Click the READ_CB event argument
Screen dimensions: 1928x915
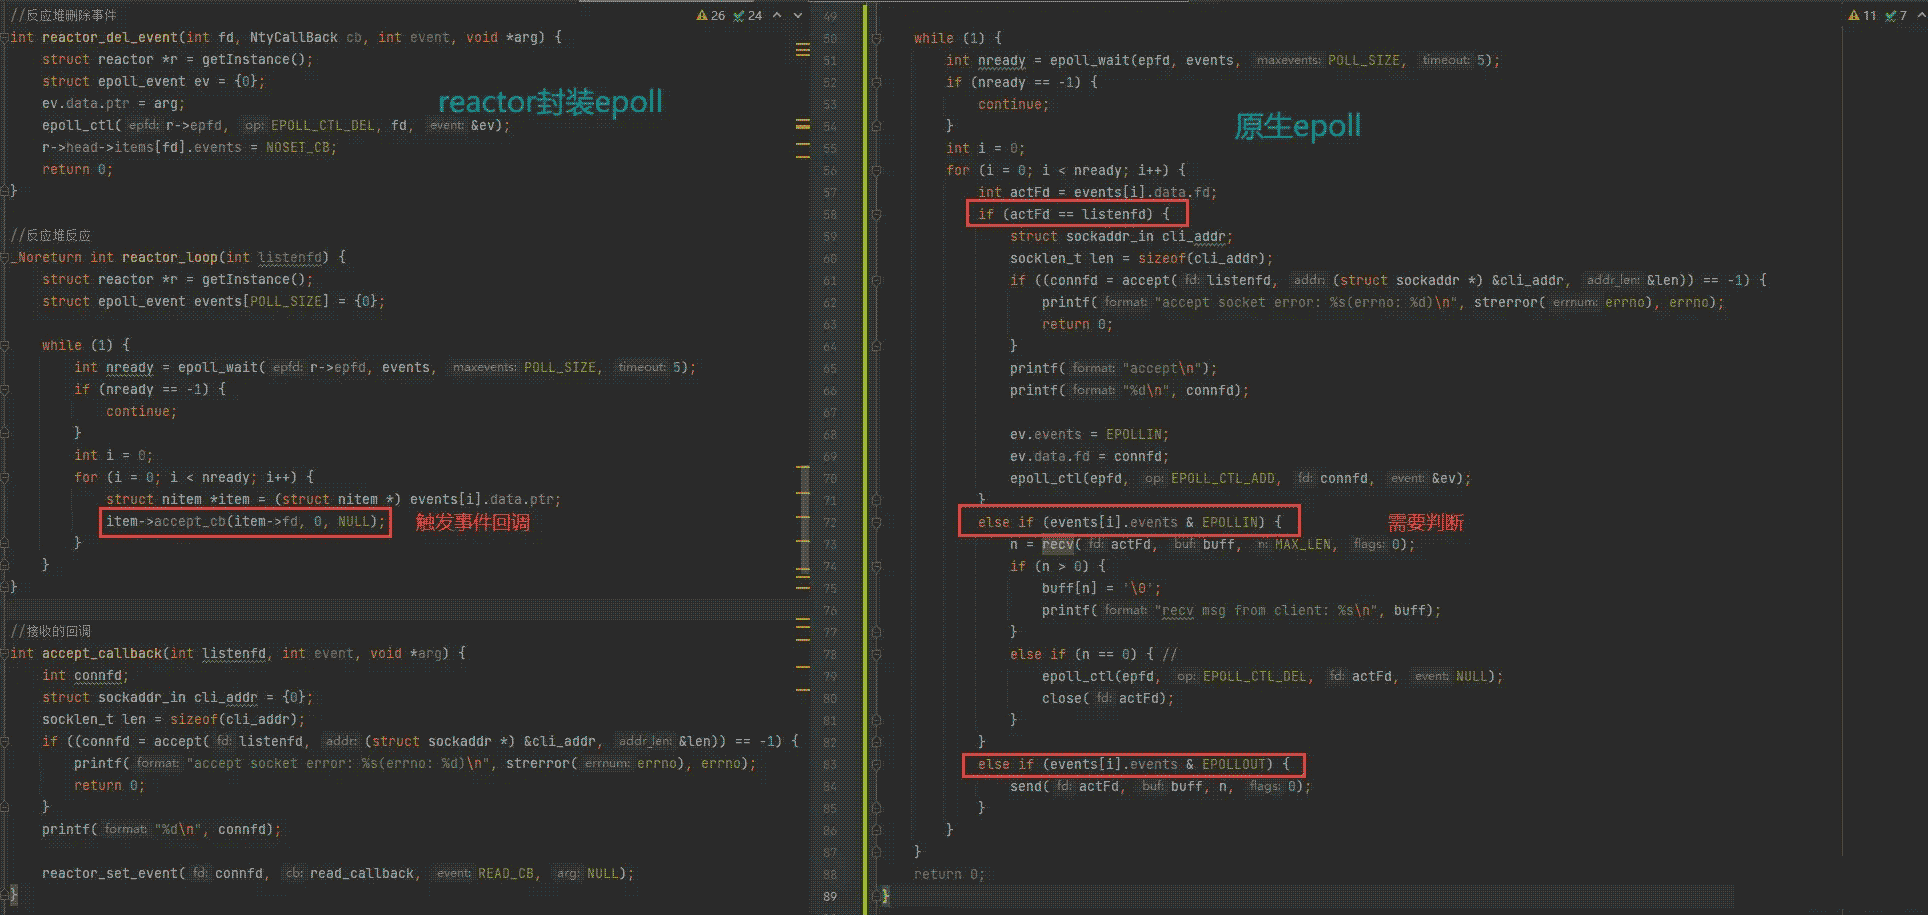point(506,873)
